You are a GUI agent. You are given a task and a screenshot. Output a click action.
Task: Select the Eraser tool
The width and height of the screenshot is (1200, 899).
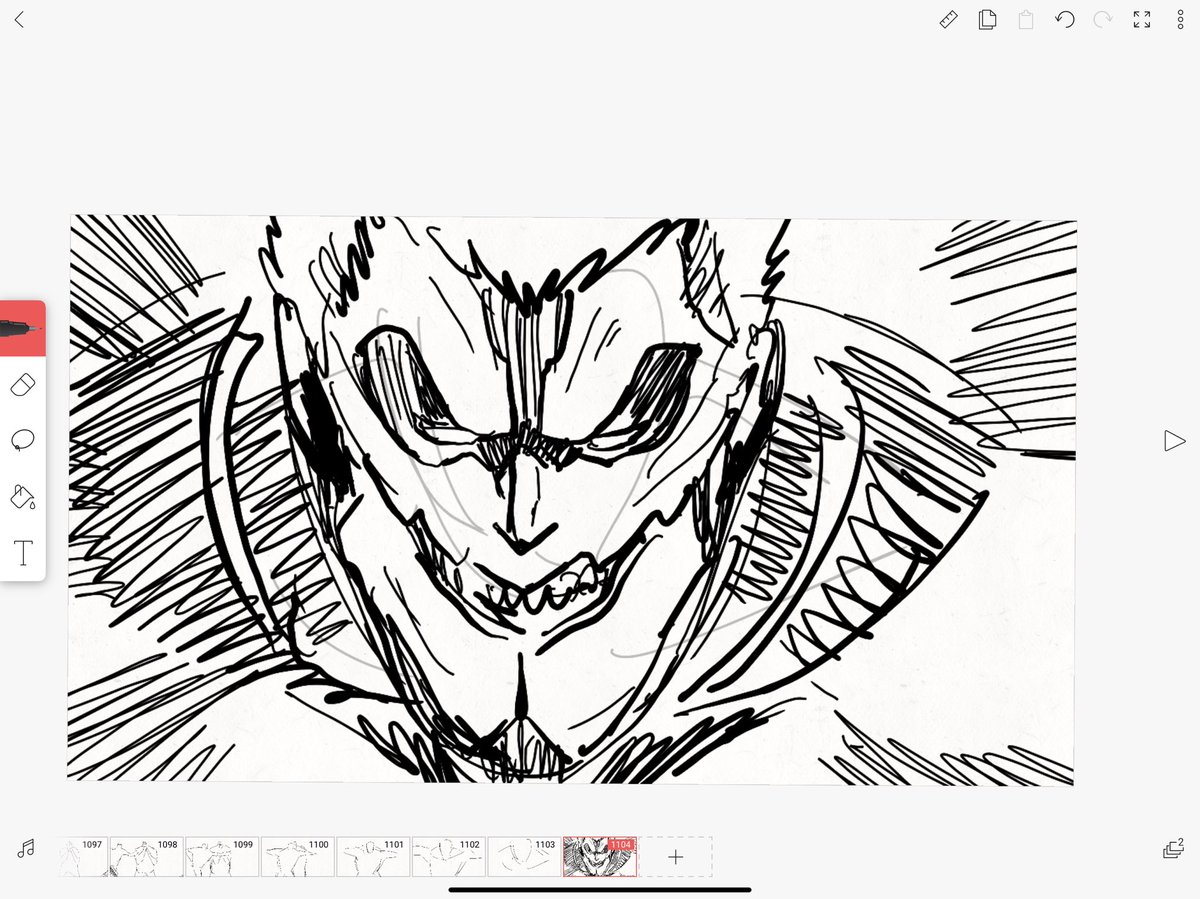[x=22, y=385]
